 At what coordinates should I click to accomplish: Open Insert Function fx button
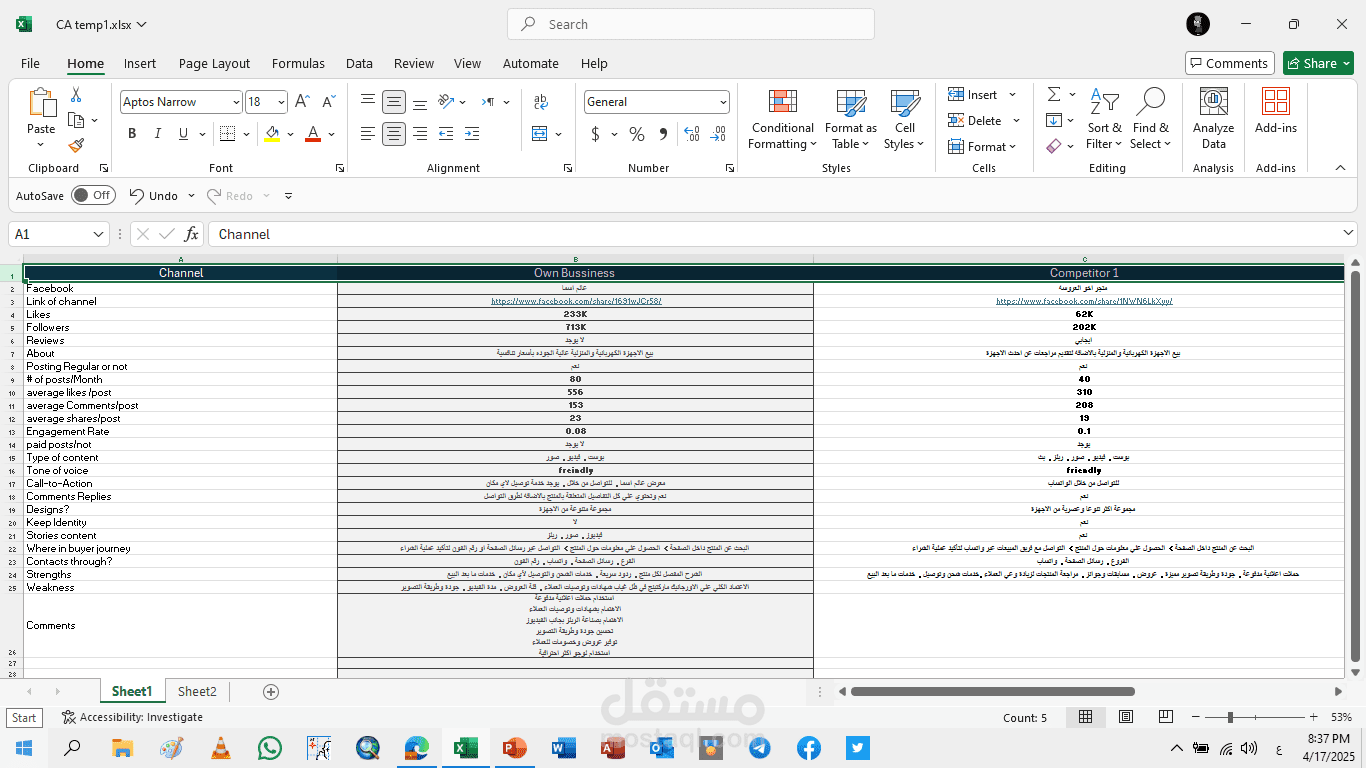tap(191, 234)
